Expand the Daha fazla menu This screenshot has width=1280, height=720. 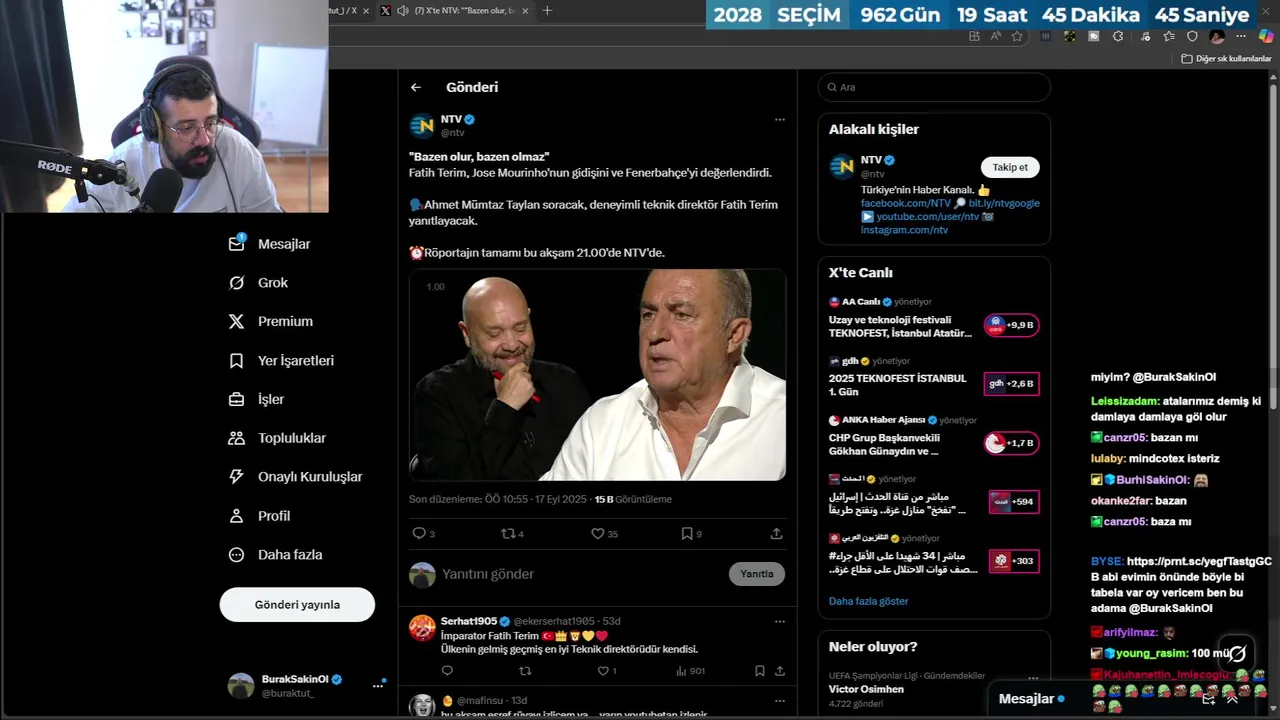[x=275, y=555]
